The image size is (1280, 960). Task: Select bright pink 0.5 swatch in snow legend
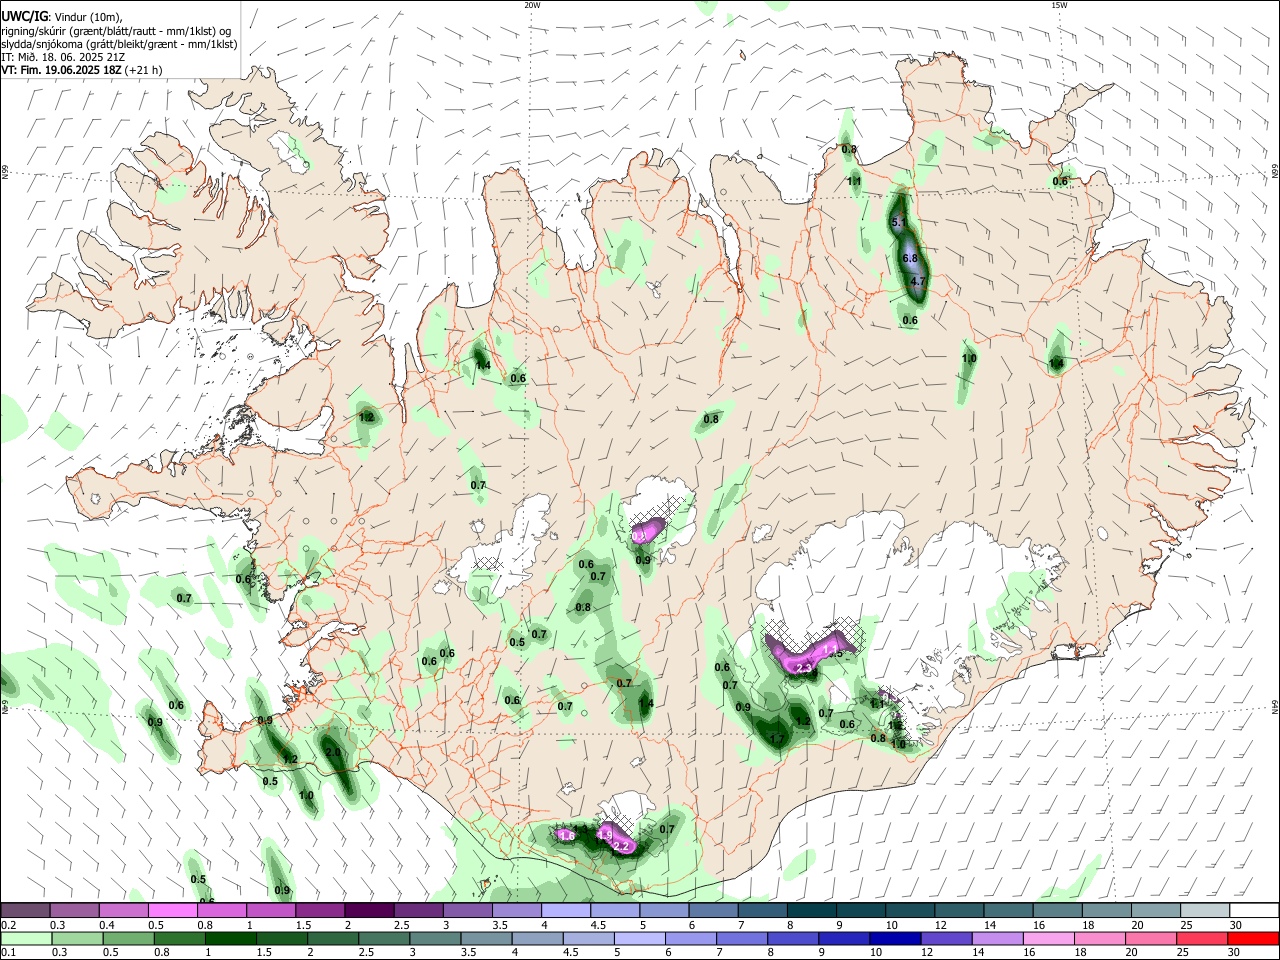point(173,910)
